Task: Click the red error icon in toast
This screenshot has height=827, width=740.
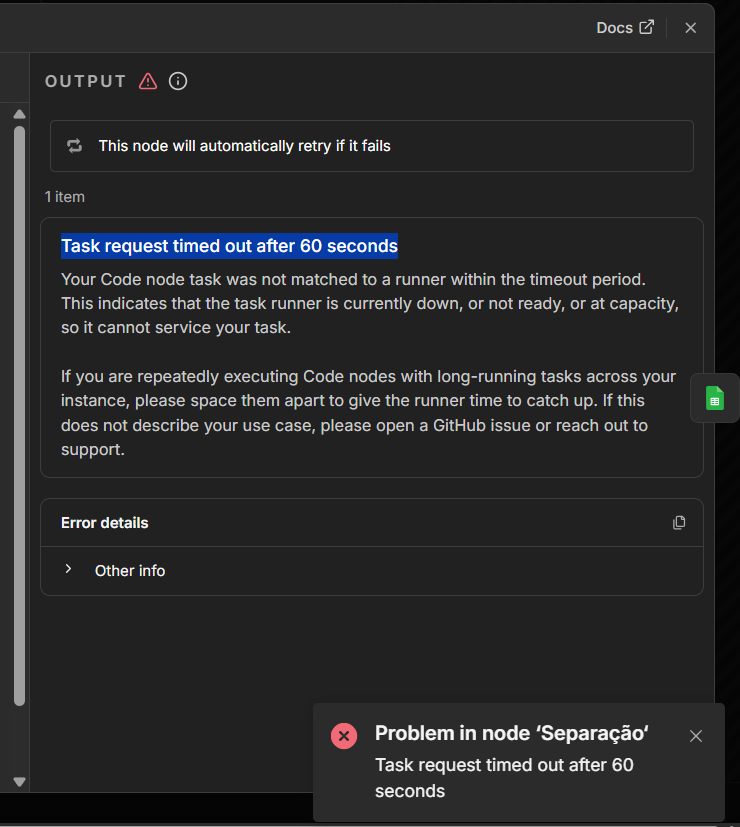Action: [344, 736]
